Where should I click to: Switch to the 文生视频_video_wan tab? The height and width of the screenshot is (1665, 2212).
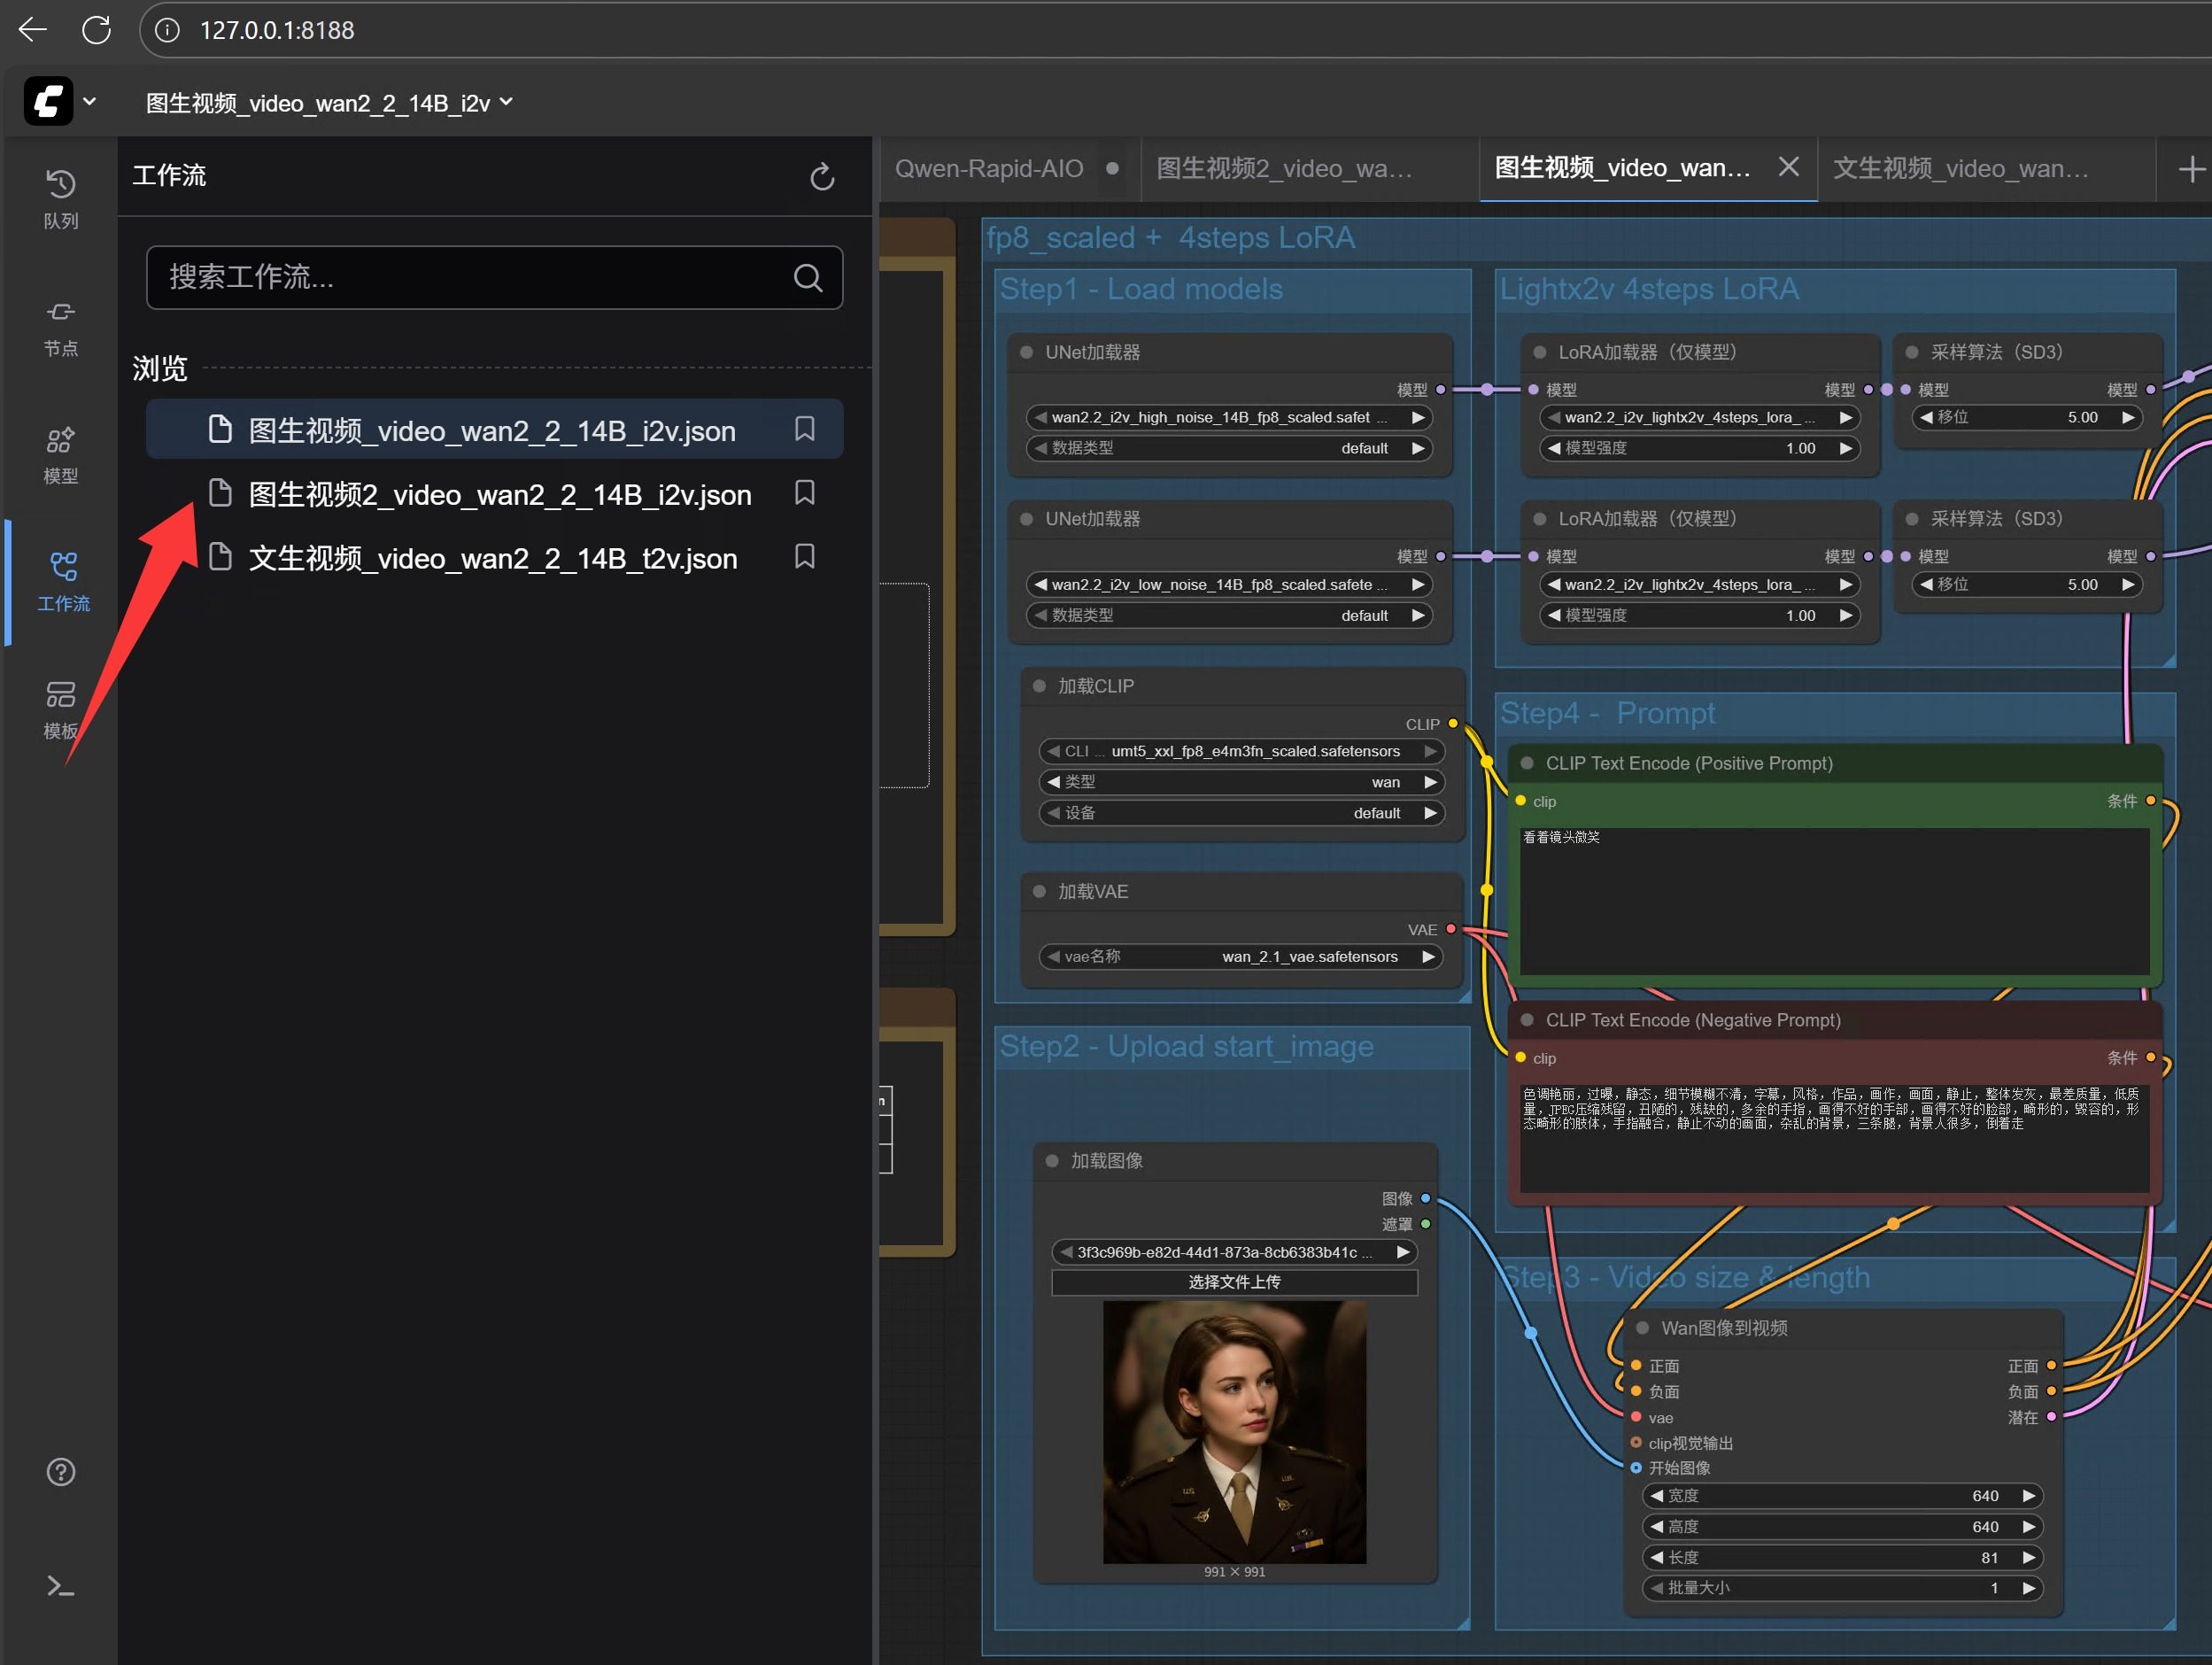click(x=1960, y=168)
